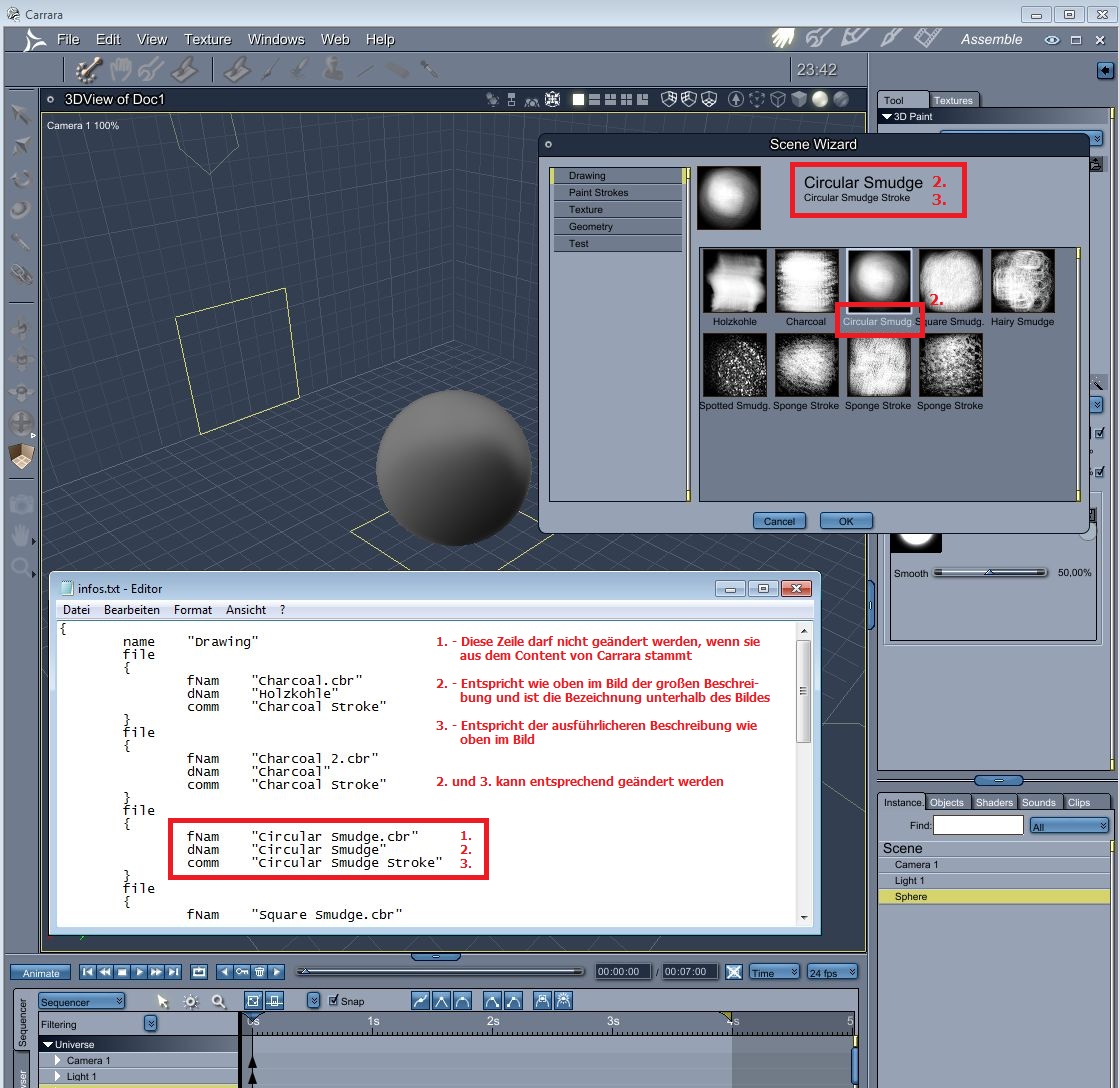1119x1088 pixels.
Task: Select the Holzkohle brush thumbnail
Action: point(734,281)
